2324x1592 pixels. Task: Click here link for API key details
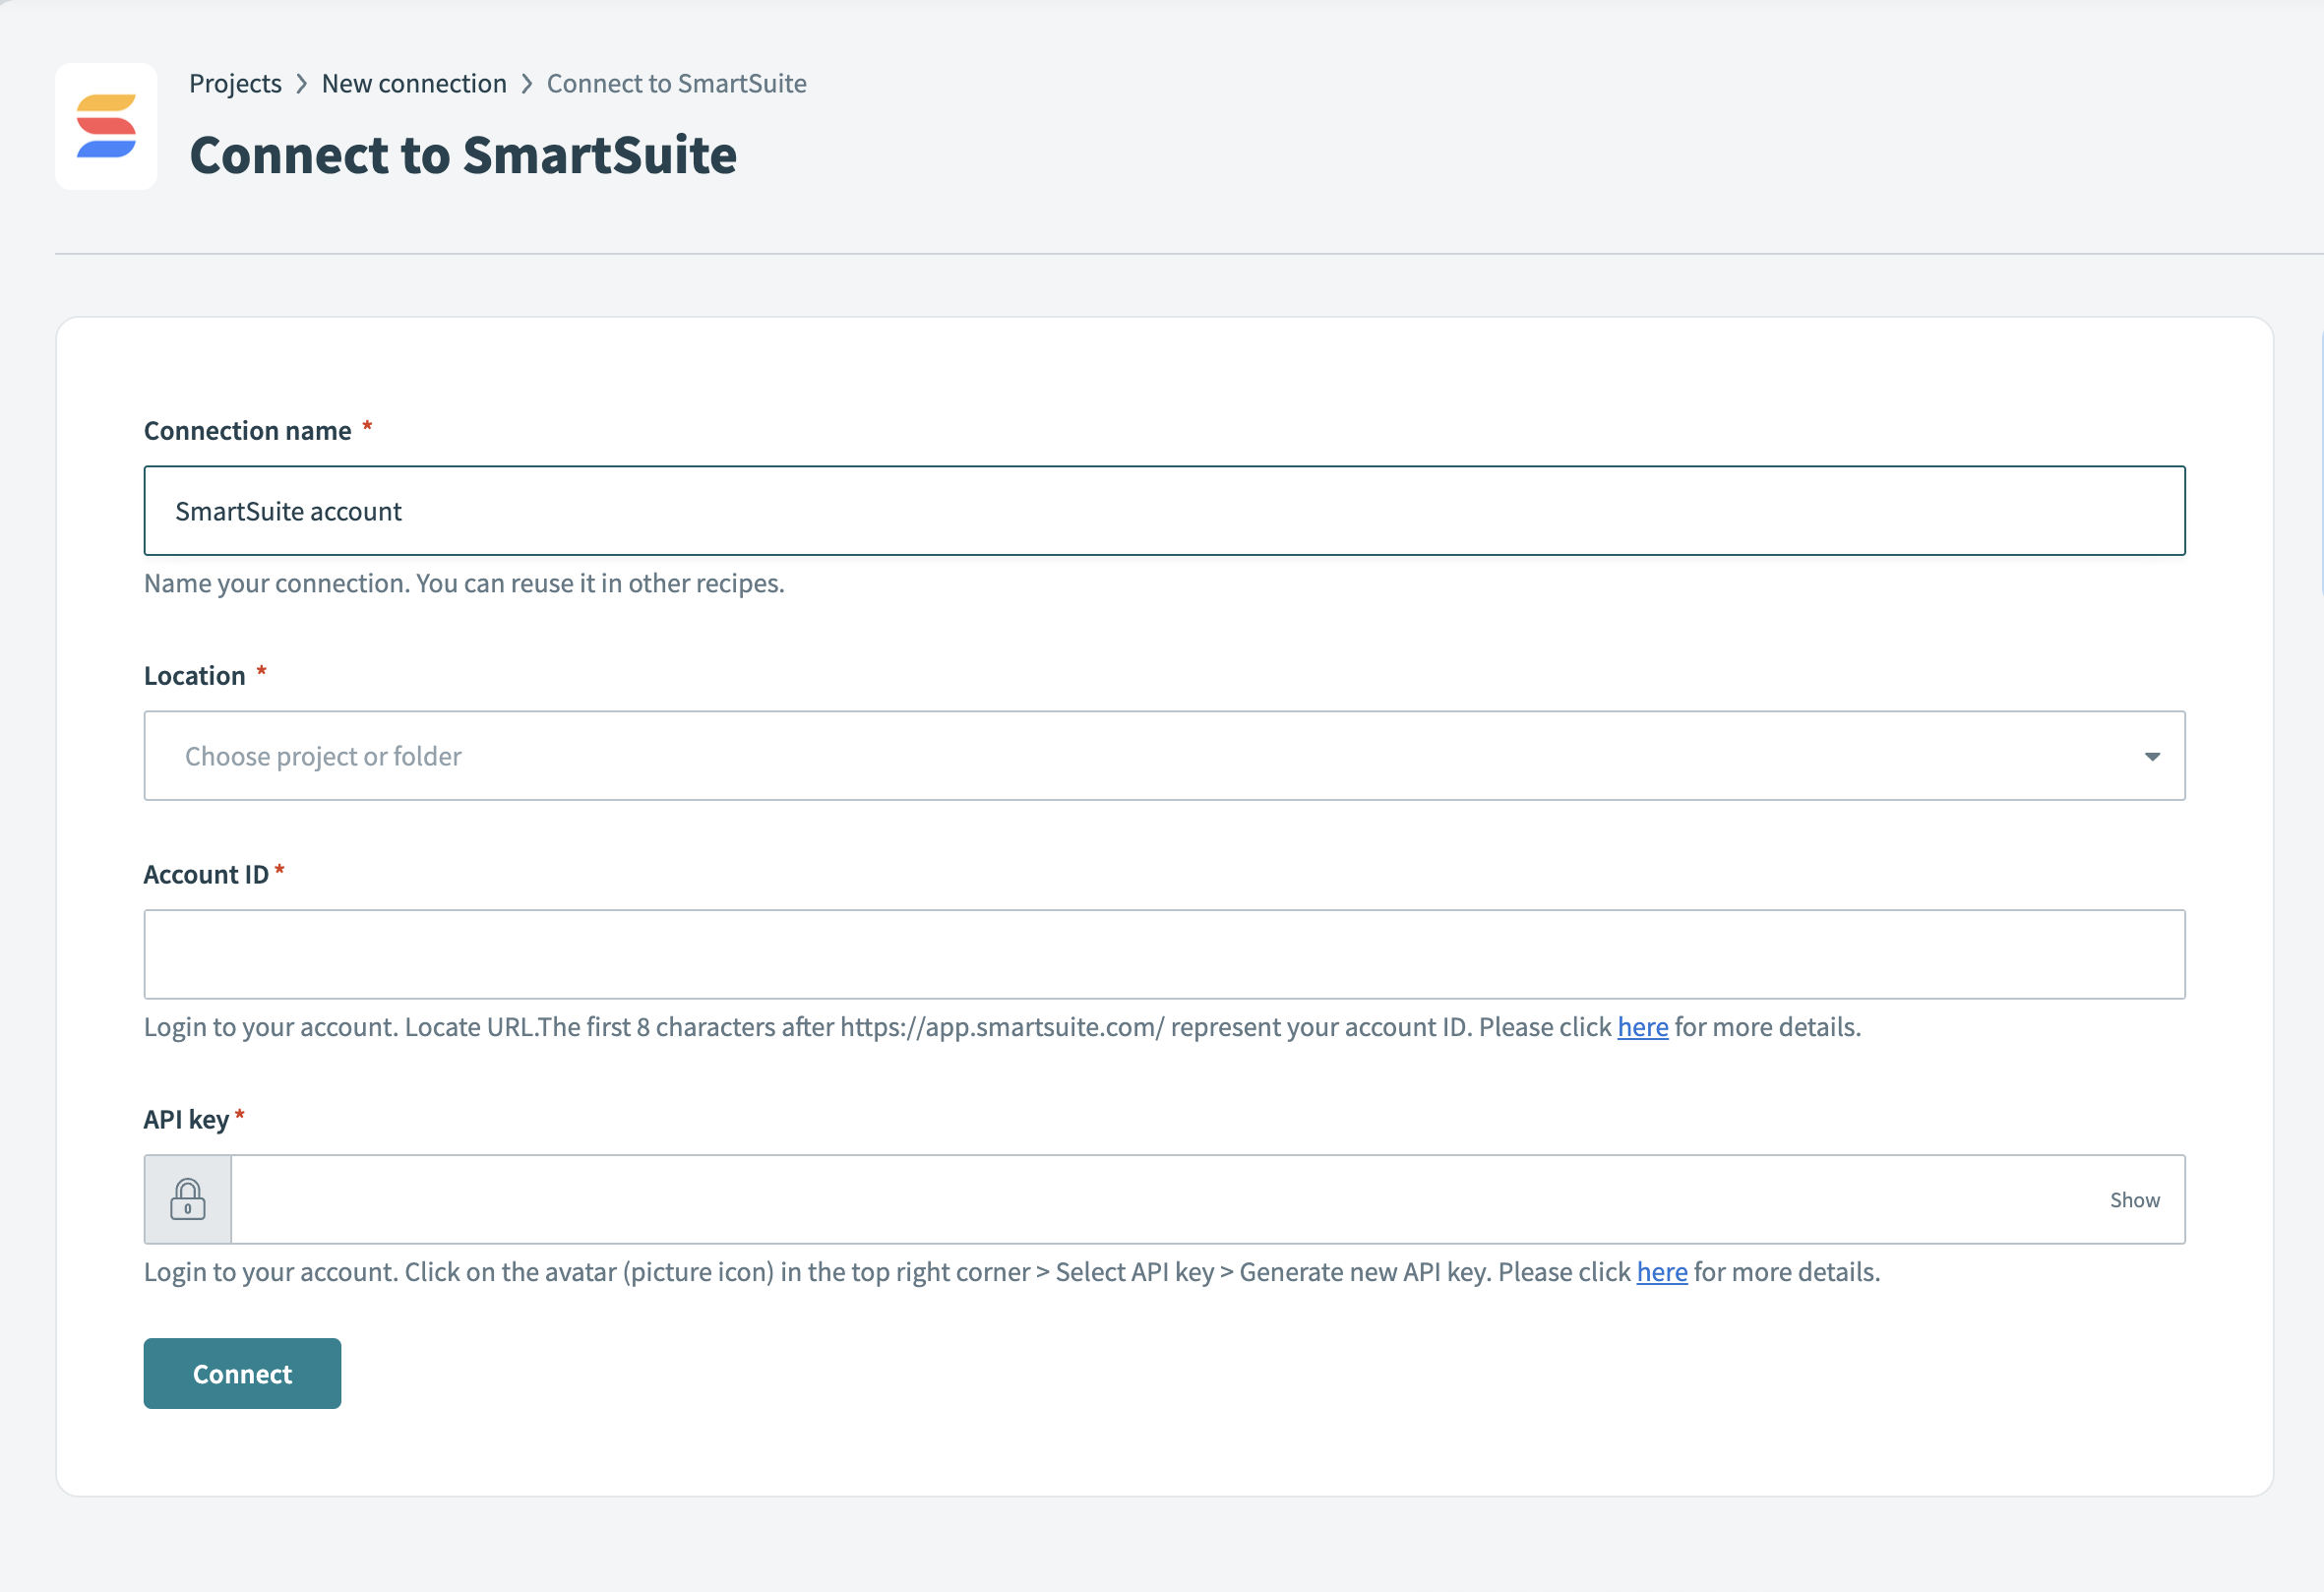[x=1661, y=1272]
